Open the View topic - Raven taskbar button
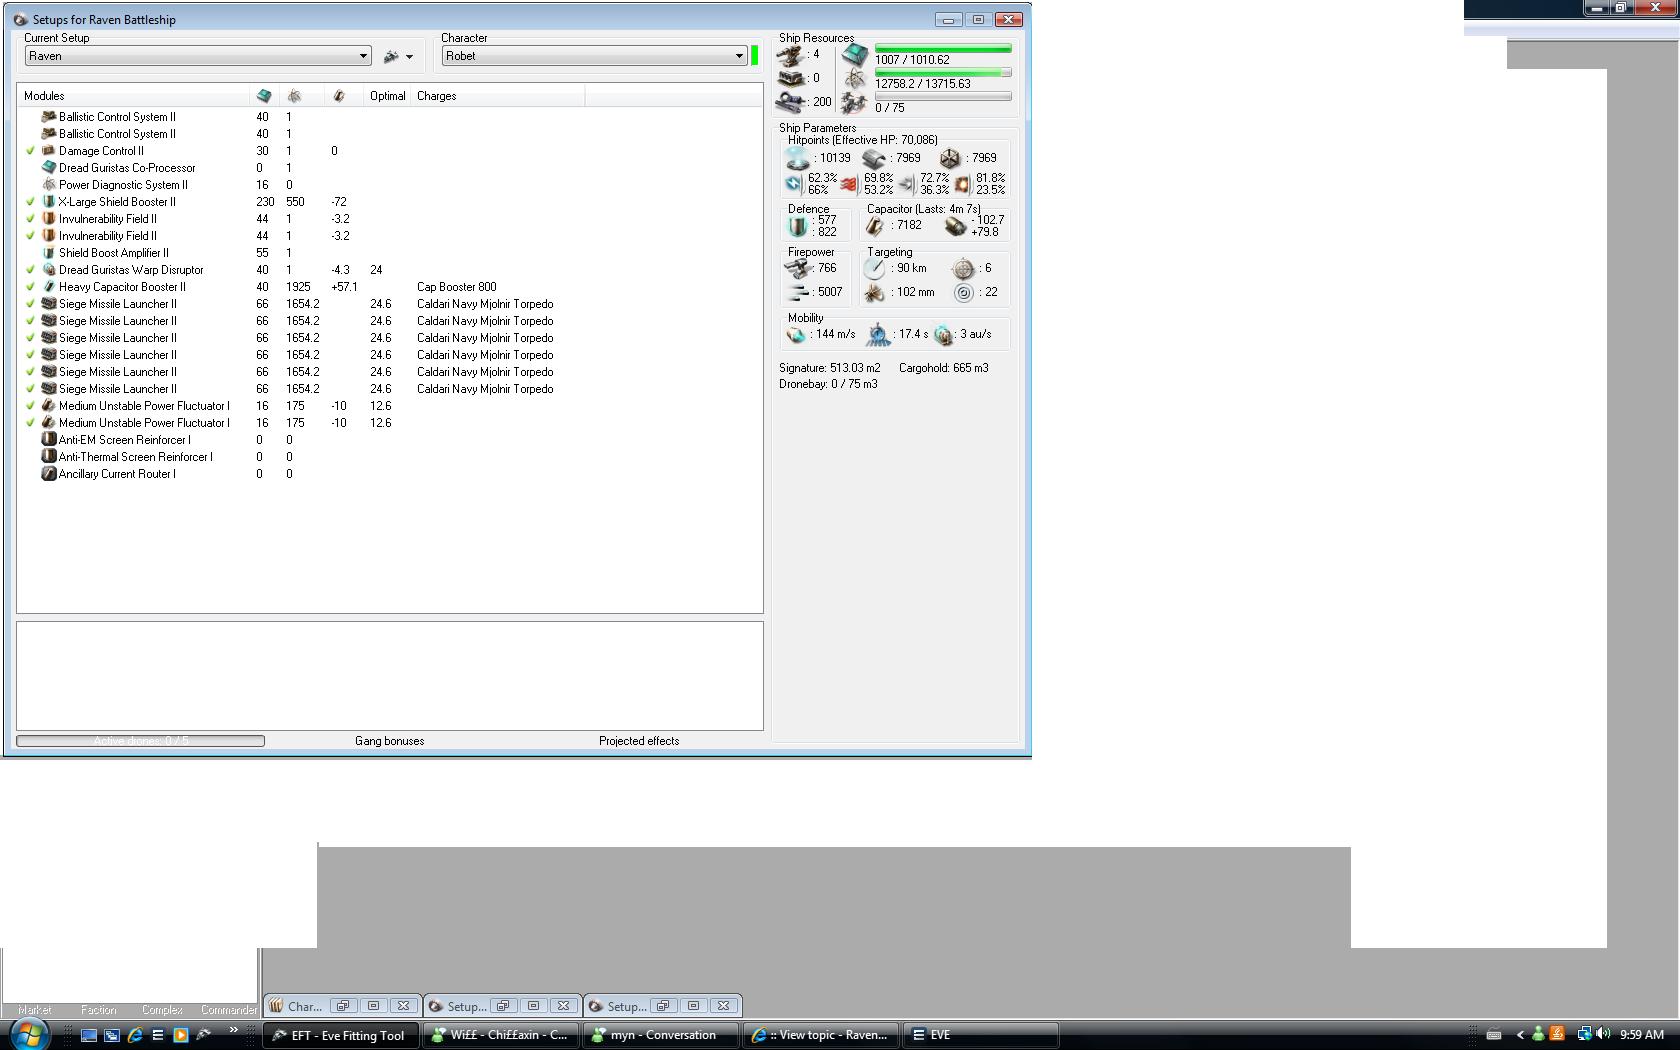Screen dimensions: 1680x1050 (821, 1035)
